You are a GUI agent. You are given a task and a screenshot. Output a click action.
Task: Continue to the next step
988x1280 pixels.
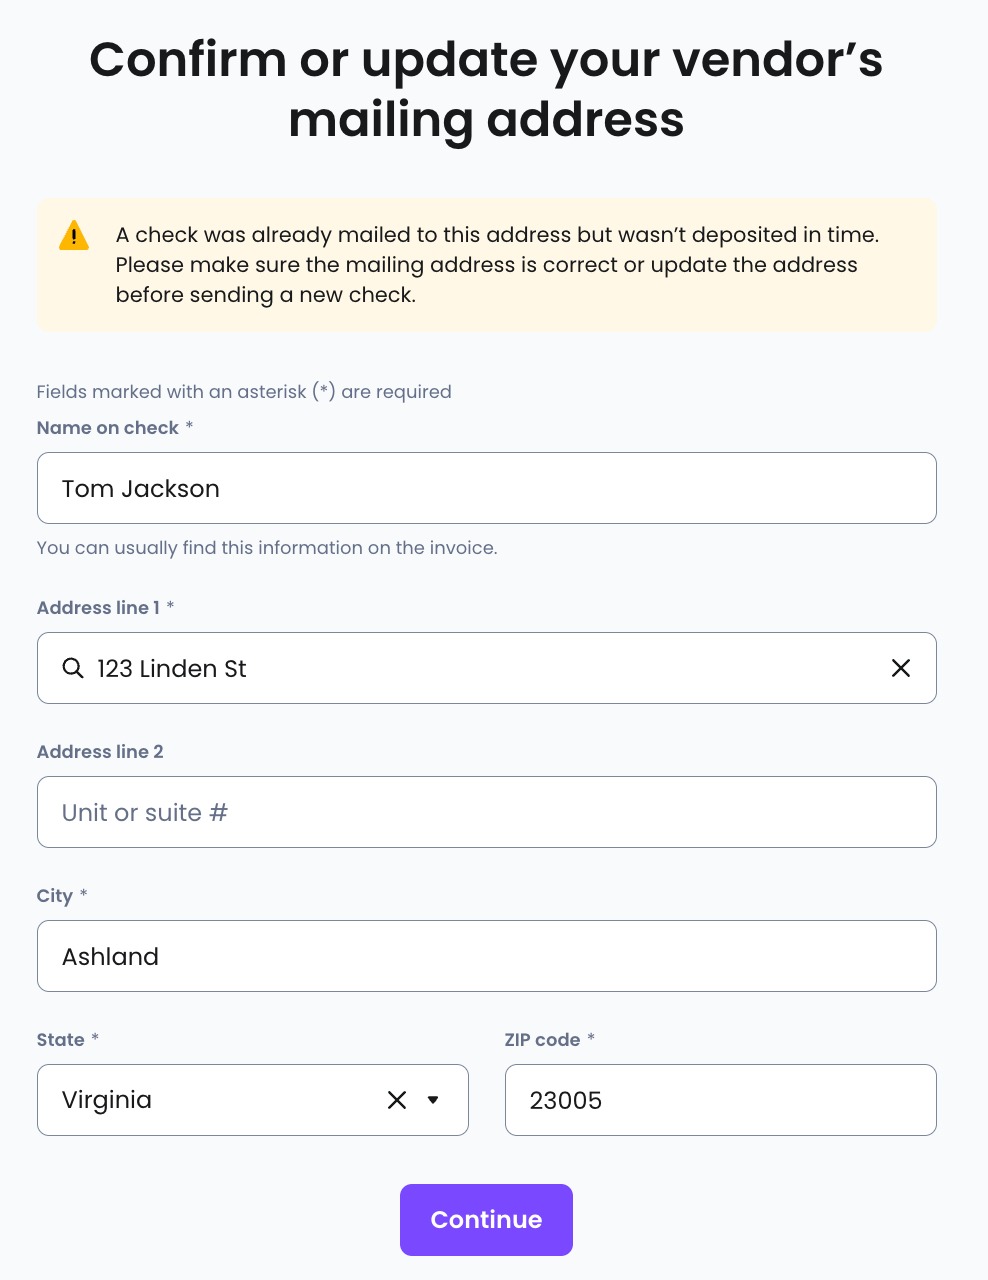pyautogui.click(x=486, y=1220)
